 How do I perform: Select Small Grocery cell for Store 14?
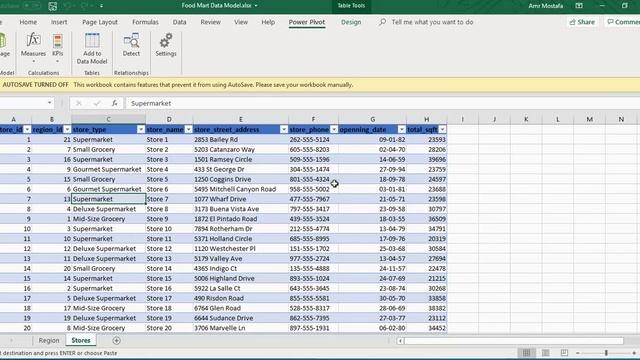coord(109,269)
